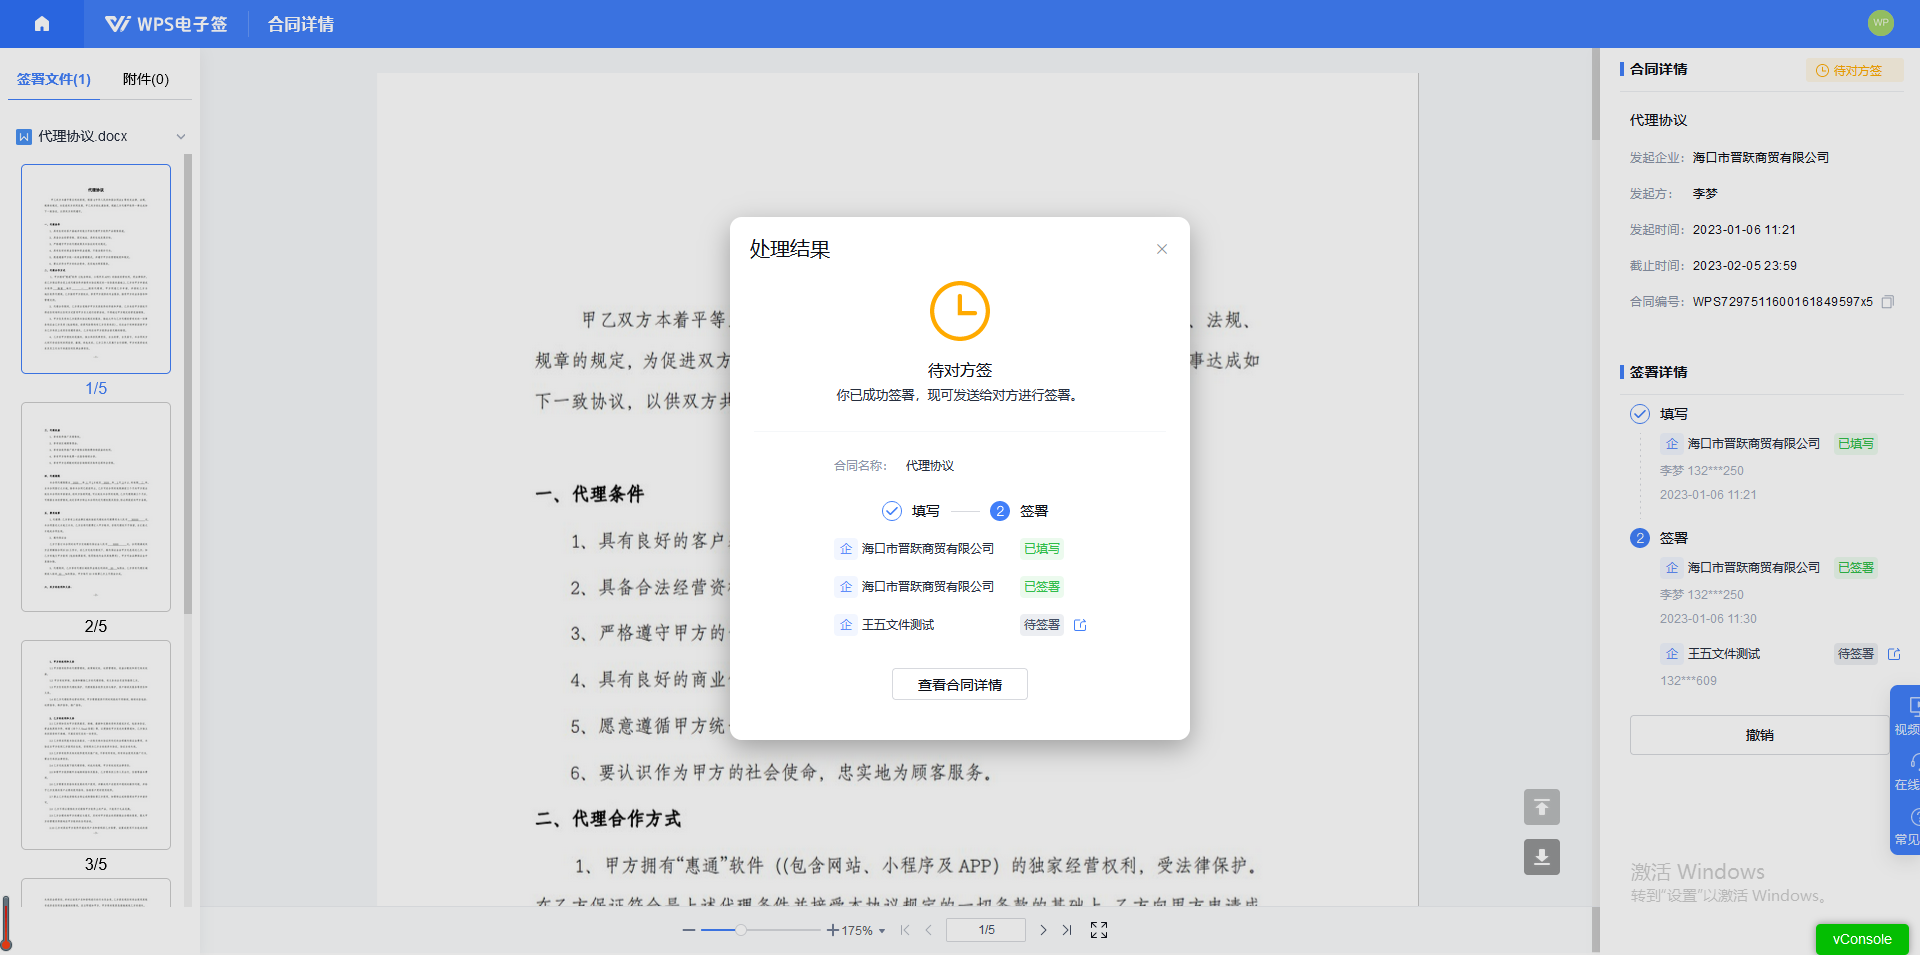
Task: Open the user avatar menu in top bar
Action: pyautogui.click(x=1881, y=22)
